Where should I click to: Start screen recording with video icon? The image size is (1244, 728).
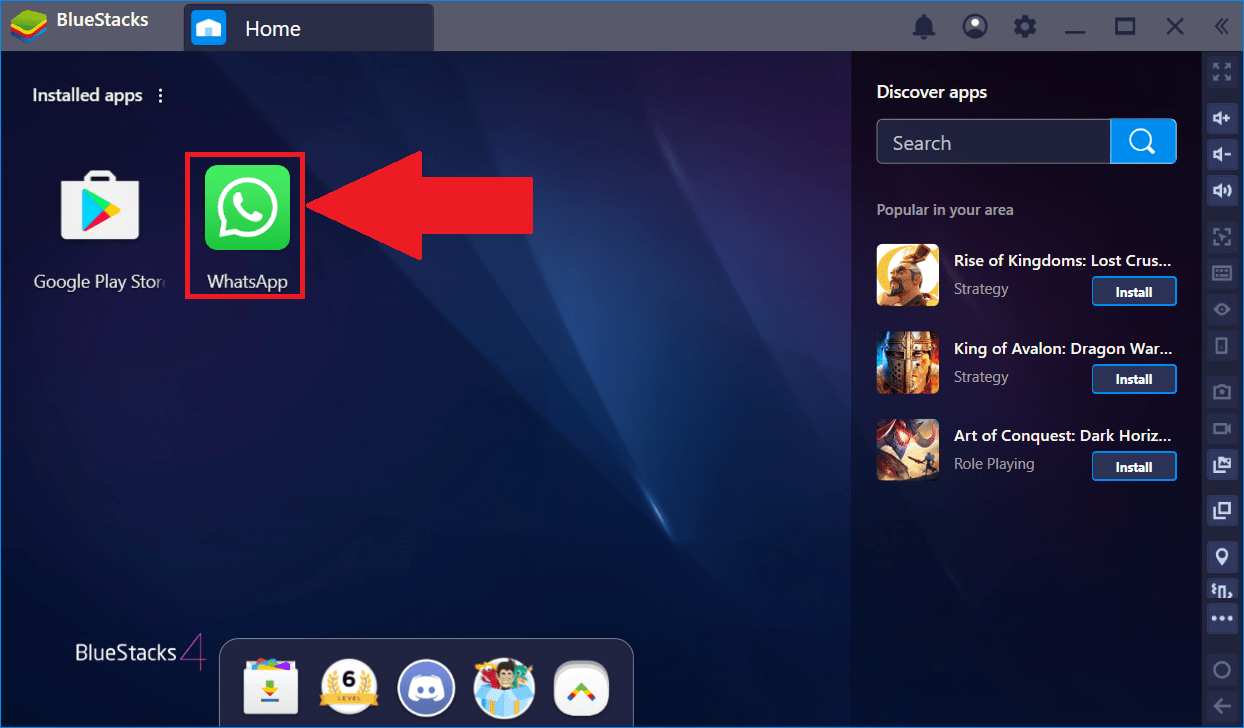point(1221,428)
